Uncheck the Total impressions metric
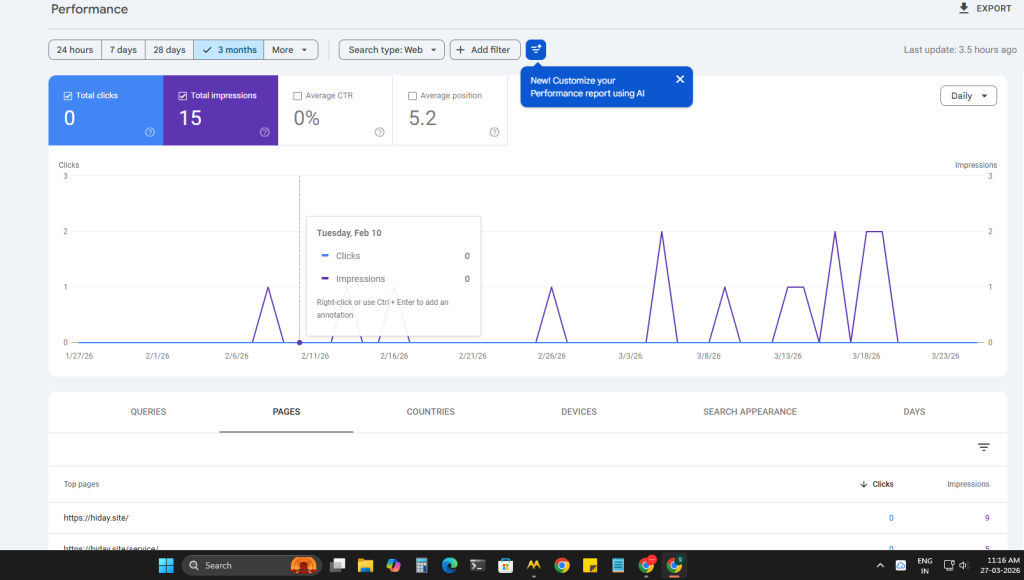Screen dimensions: 1024x580 point(183,96)
